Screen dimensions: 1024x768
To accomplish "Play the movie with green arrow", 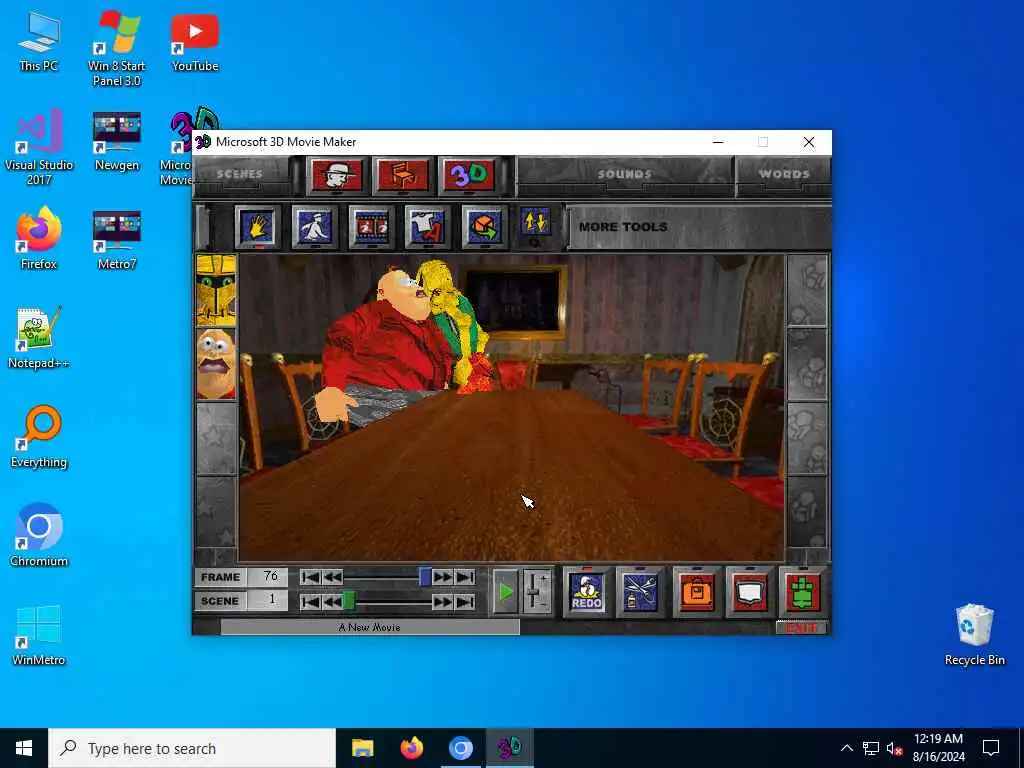I will (x=505, y=592).
